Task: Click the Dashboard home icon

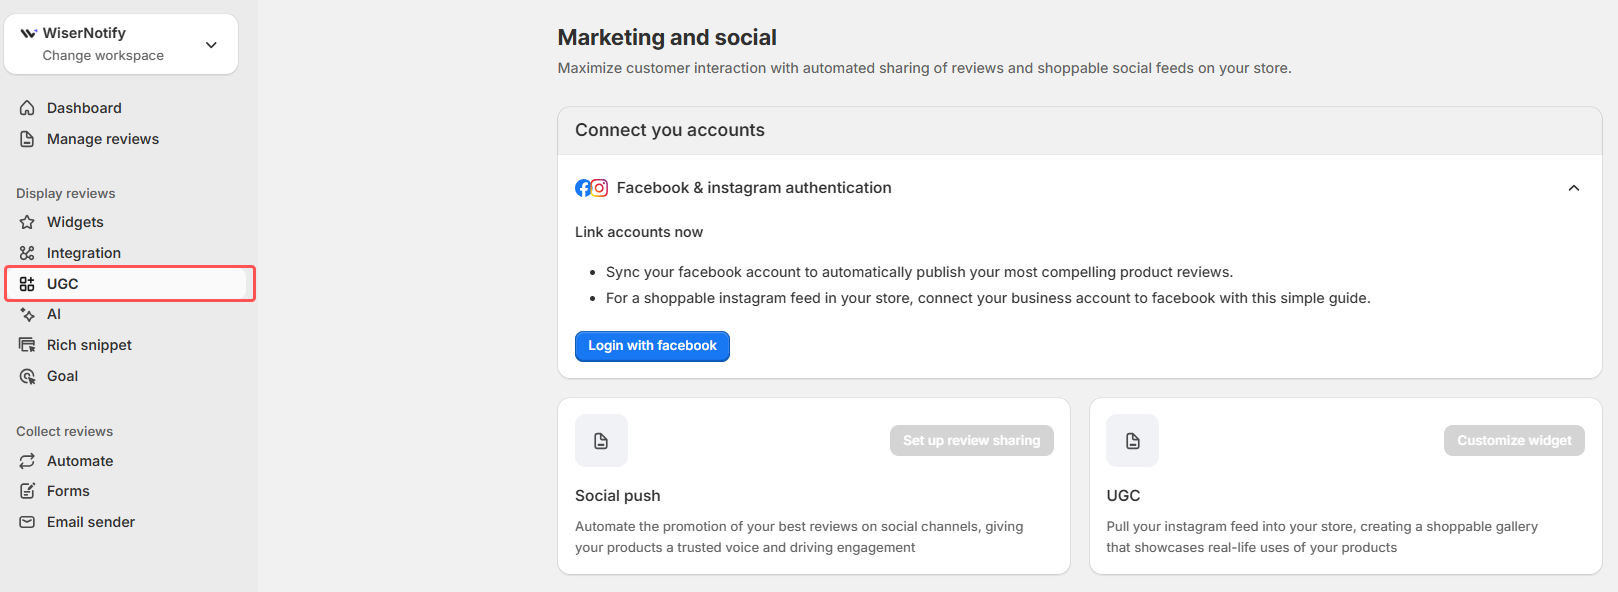Action: (x=27, y=108)
